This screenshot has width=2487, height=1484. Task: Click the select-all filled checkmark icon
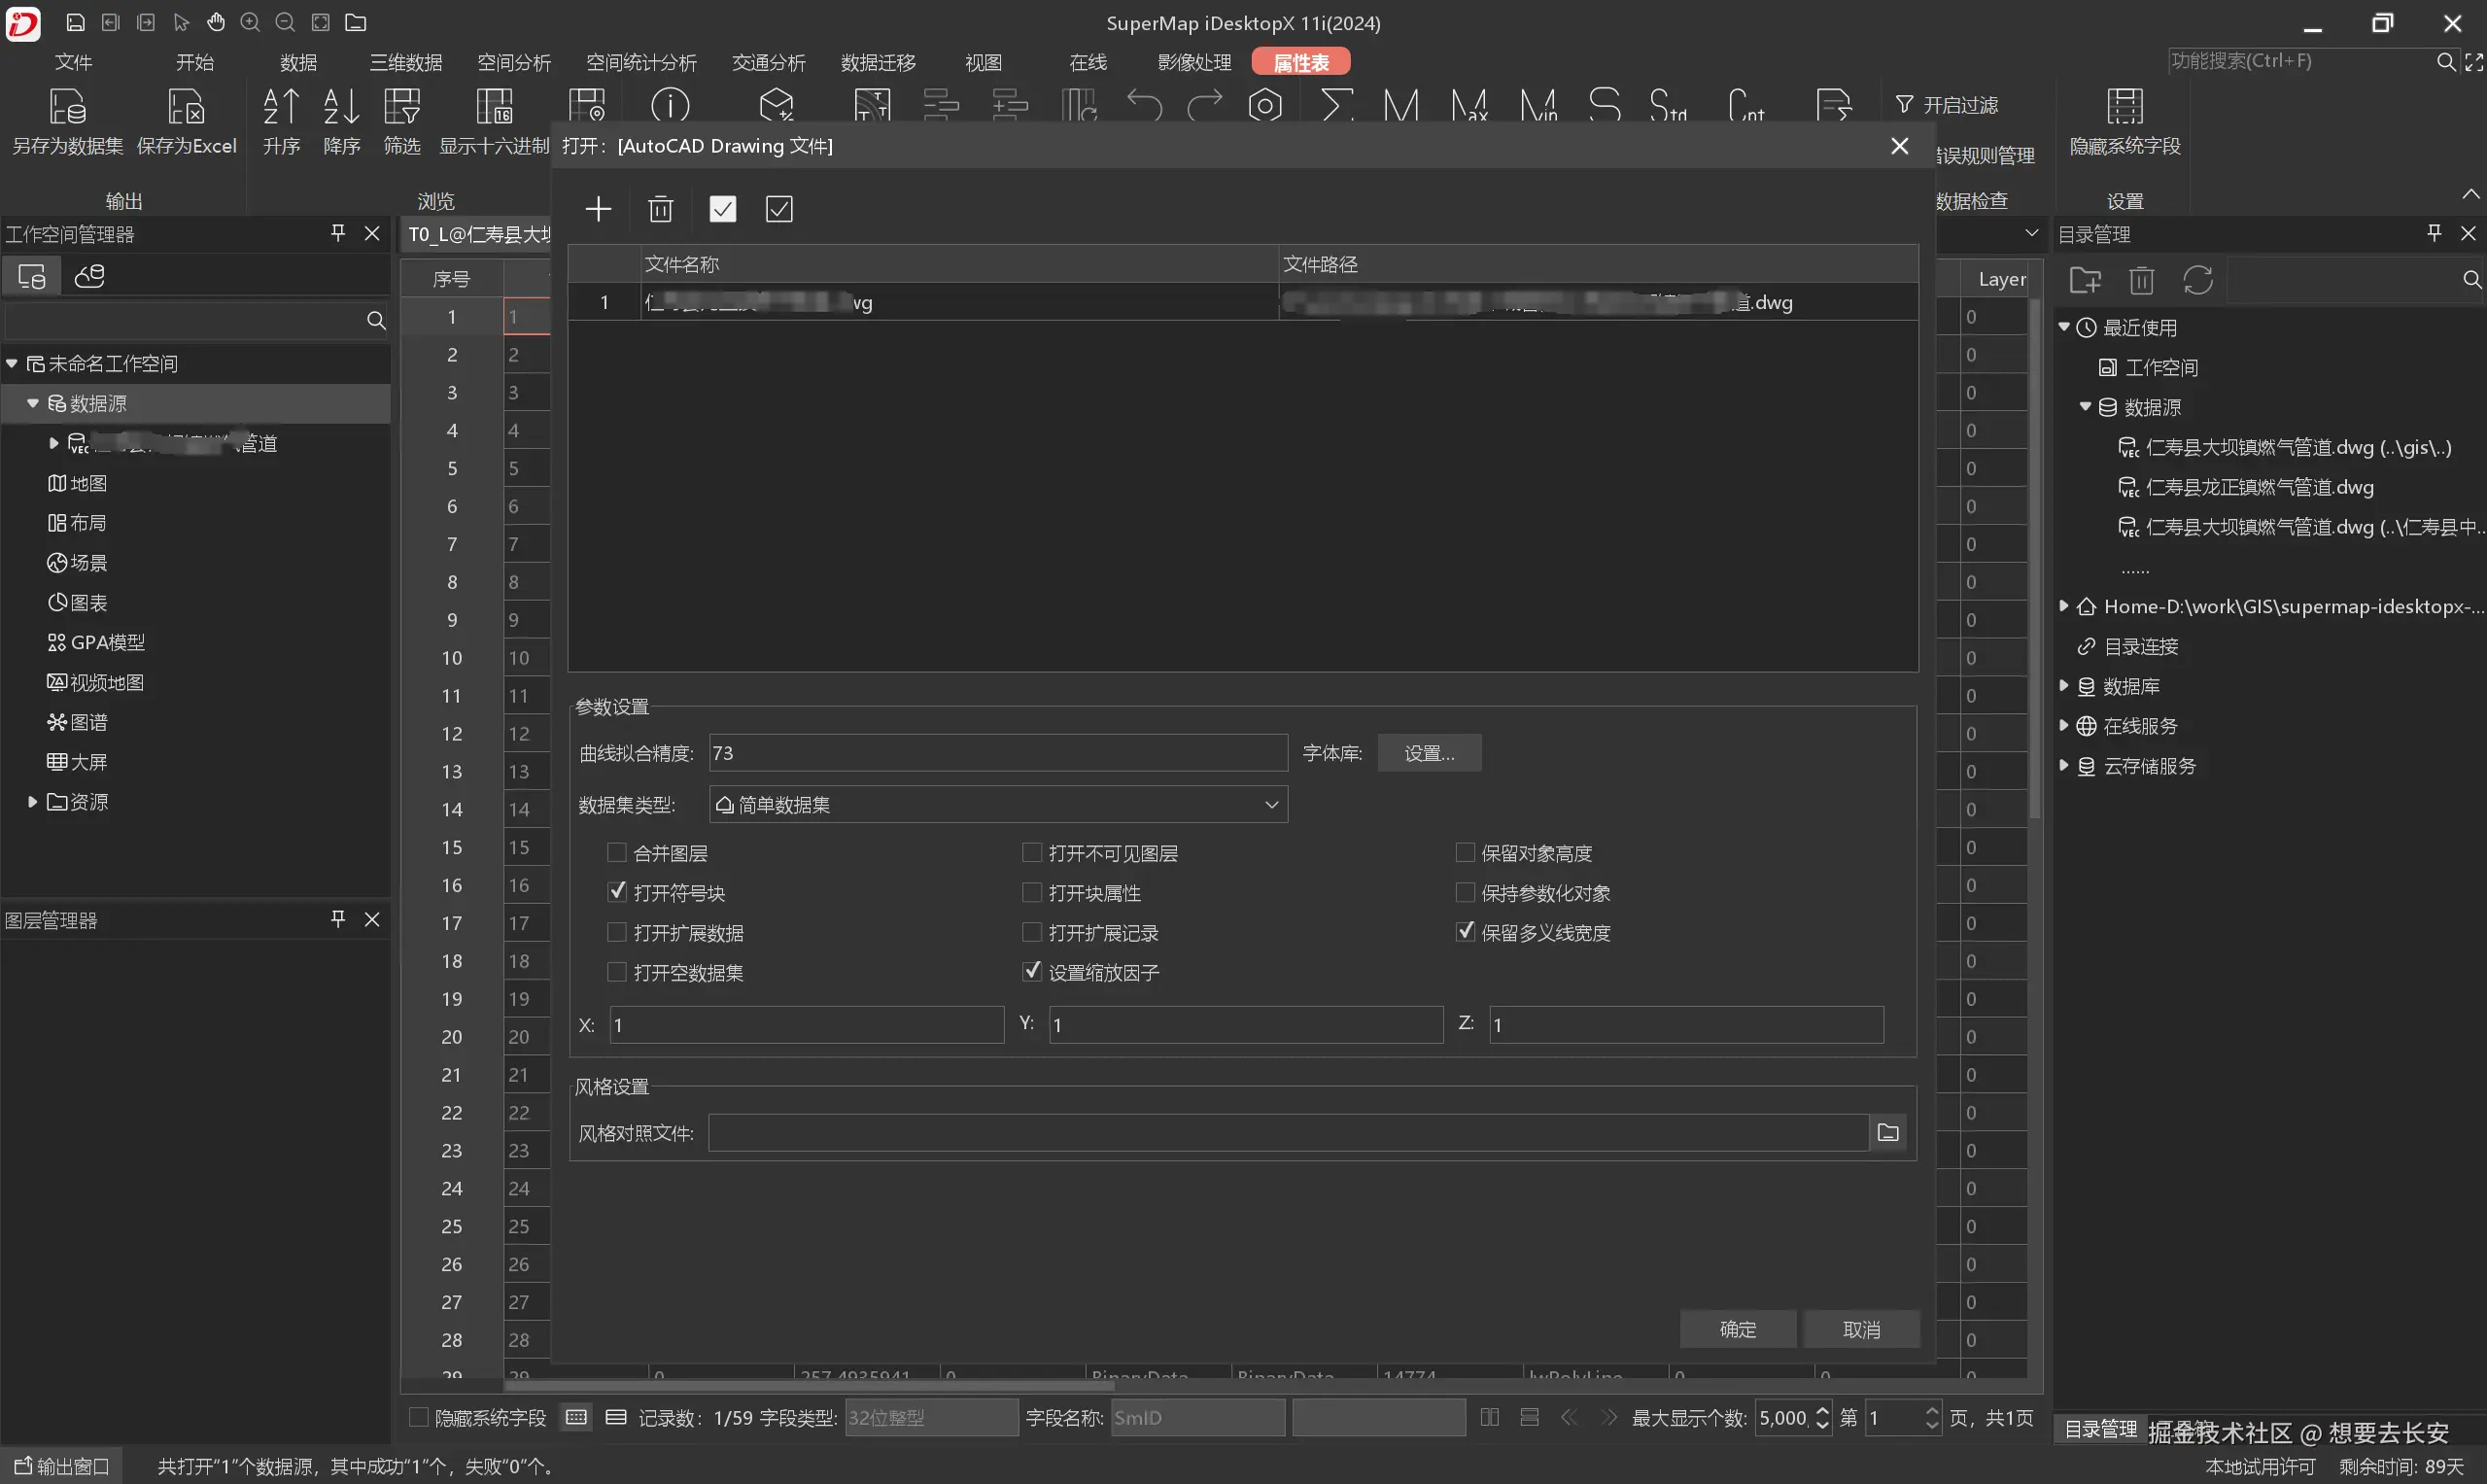[x=722, y=209]
